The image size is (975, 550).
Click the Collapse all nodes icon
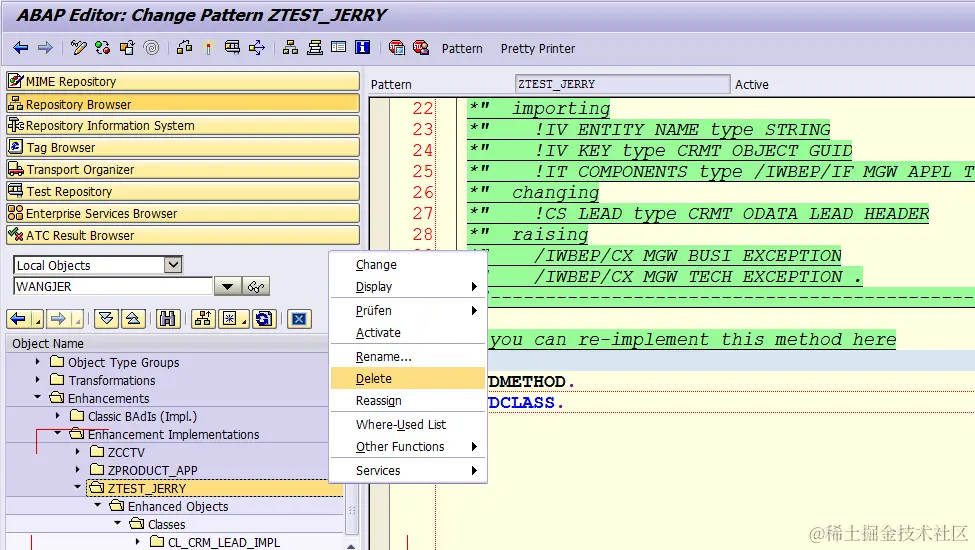pyautogui.click(x=133, y=319)
